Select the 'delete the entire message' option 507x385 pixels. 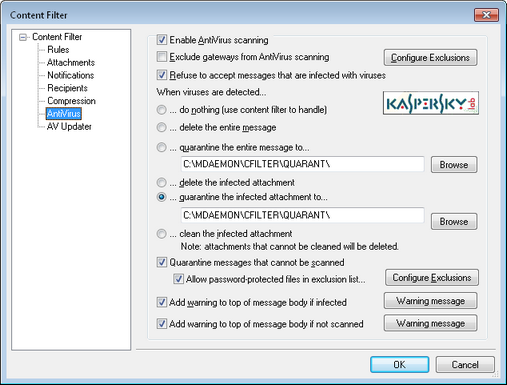[x=162, y=127]
